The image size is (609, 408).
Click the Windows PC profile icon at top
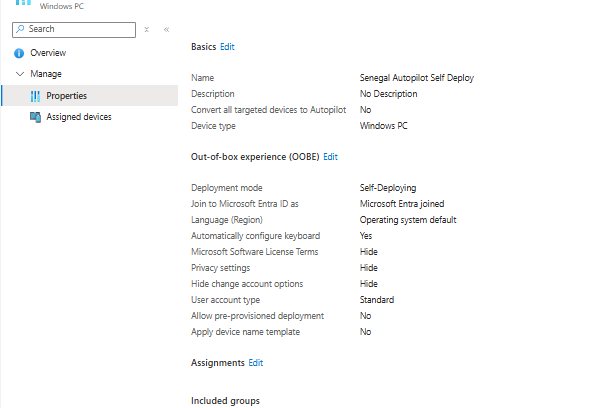click(20, 4)
